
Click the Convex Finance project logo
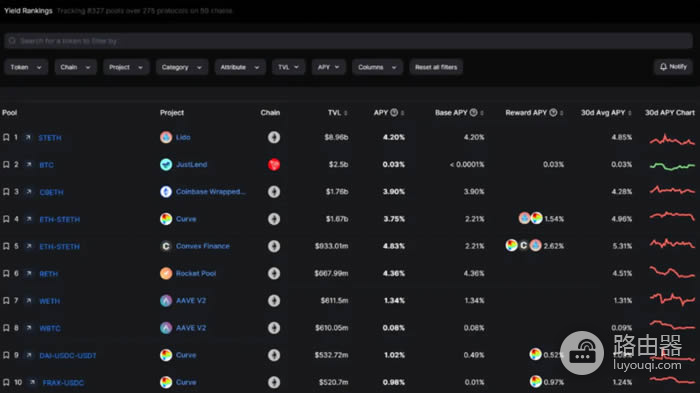(x=166, y=246)
